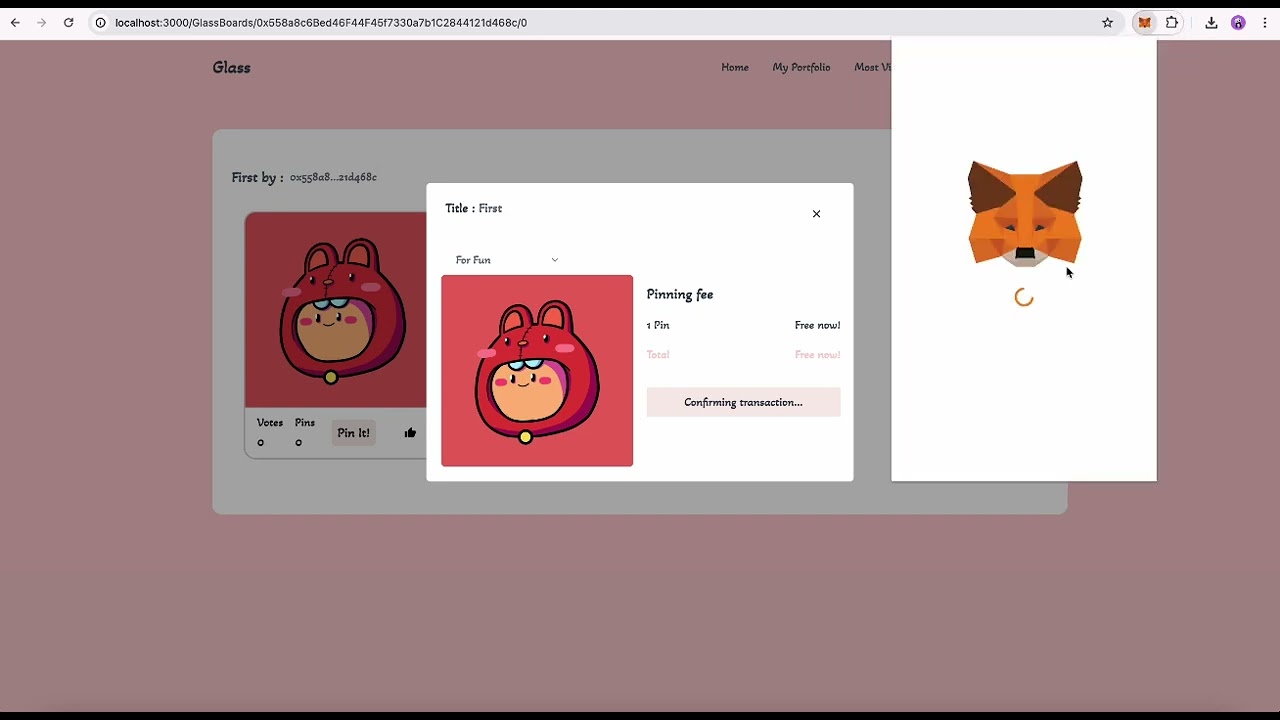Viewport: 1280px width, 720px height.
Task: Go forward in browser history
Action: [x=41, y=22]
